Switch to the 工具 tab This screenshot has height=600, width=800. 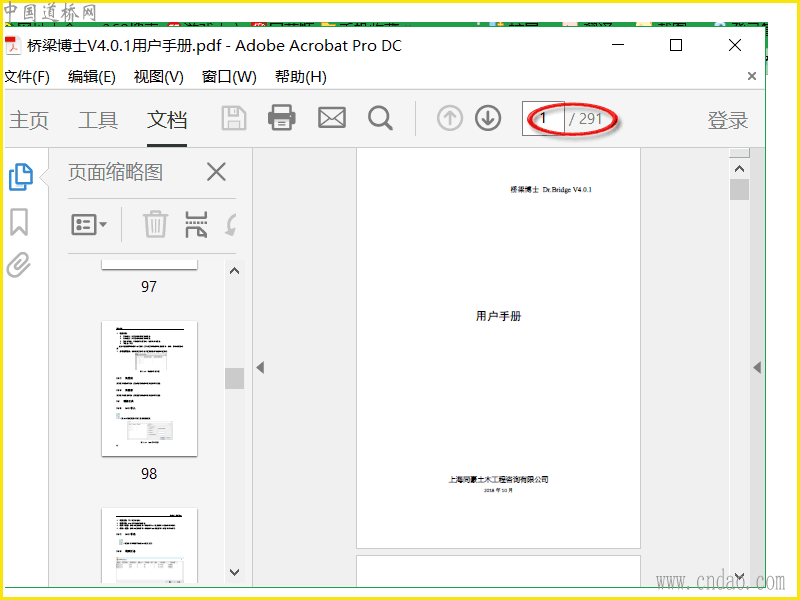(98, 120)
